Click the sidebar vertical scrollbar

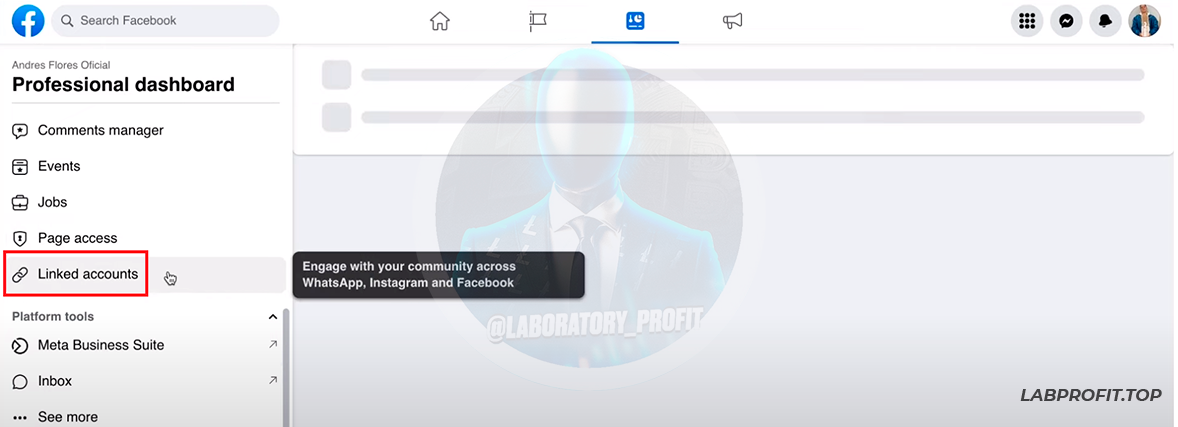coord(285,368)
